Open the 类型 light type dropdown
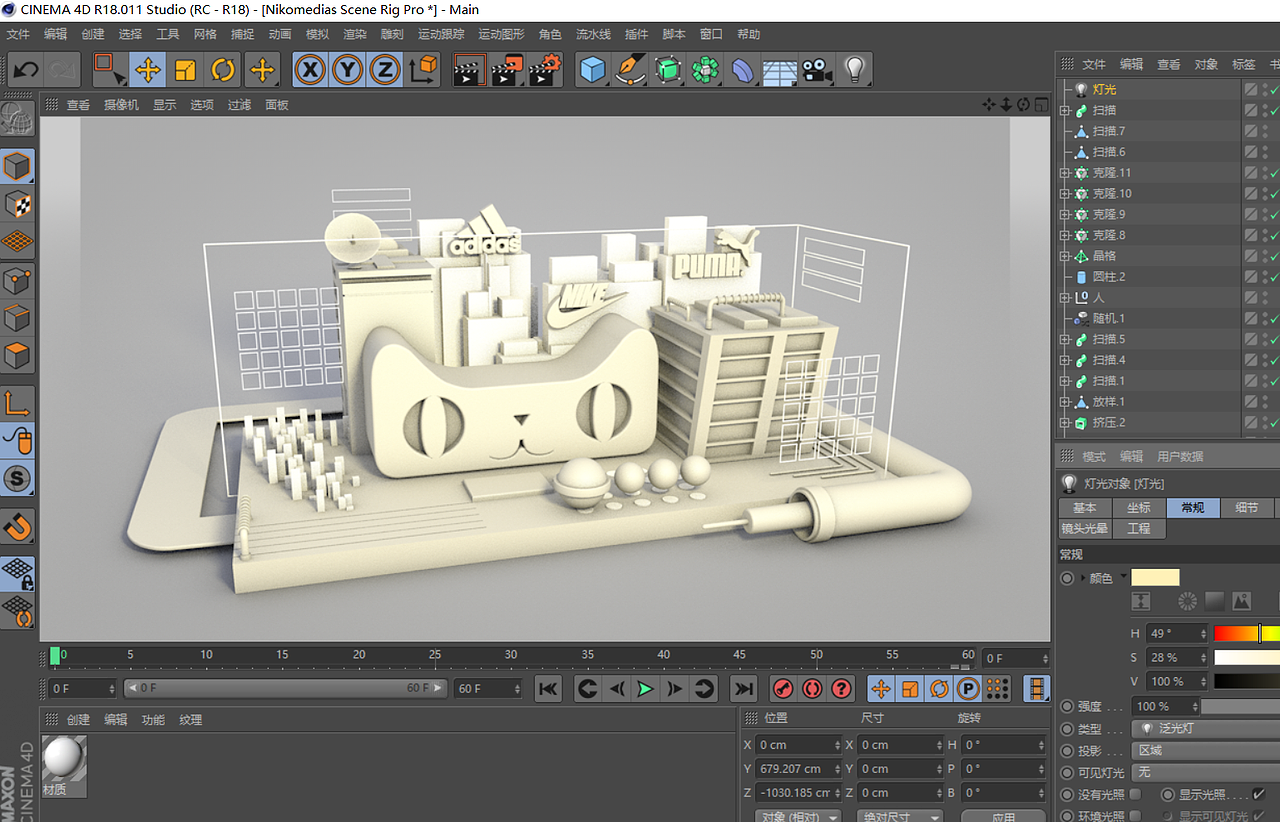Viewport: 1280px width, 822px height. [x=1206, y=729]
